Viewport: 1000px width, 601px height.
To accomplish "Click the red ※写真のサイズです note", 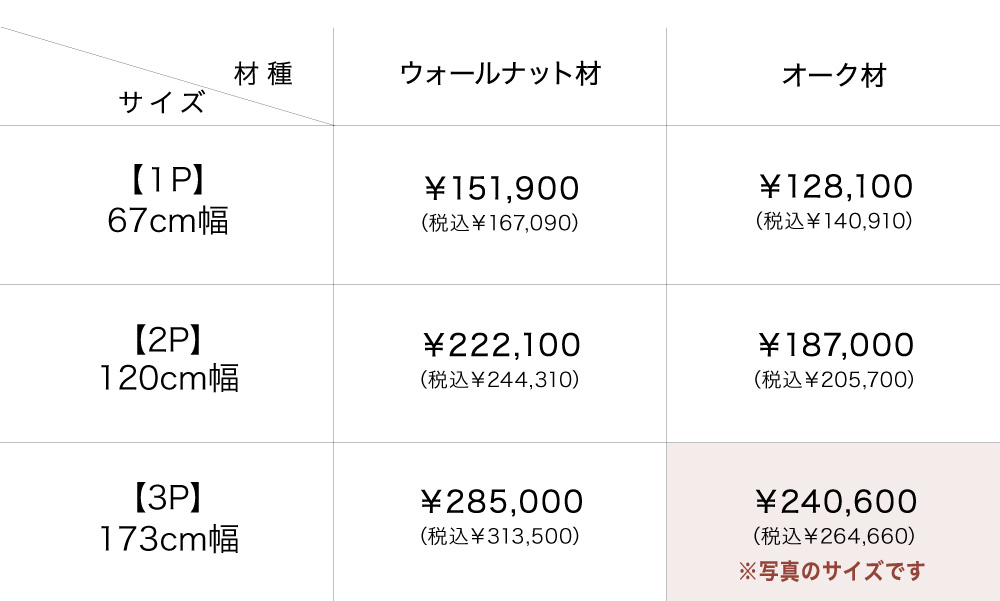I will [832, 572].
